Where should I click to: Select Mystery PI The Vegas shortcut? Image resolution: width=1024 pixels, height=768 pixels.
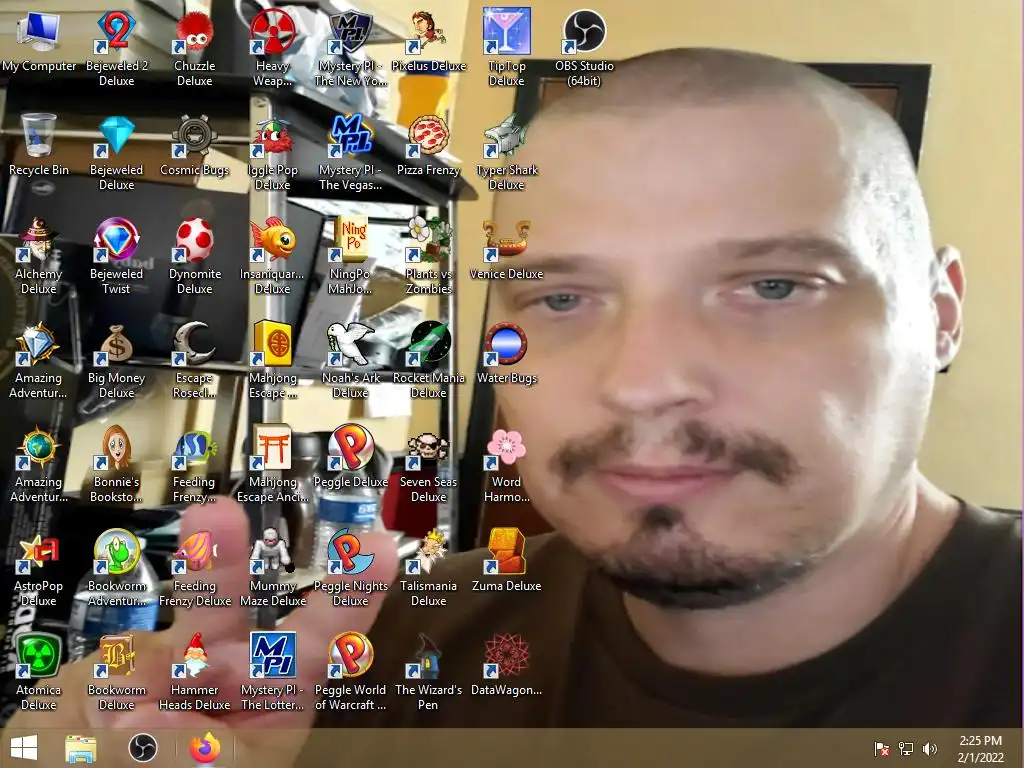pyautogui.click(x=351, y=153)
